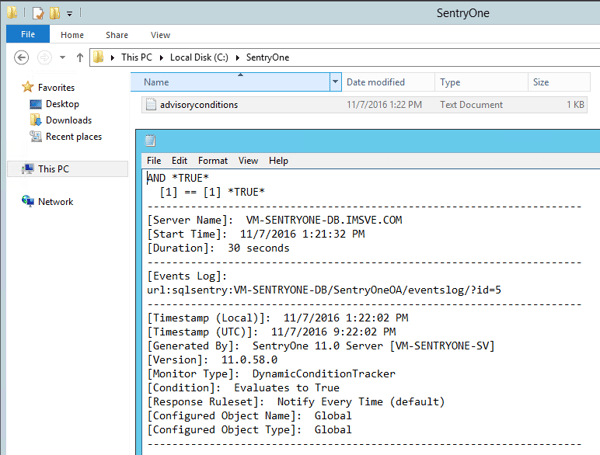The width and height of the screenshot is (600, 455).
Task: Click the Version 11.0.58.0 line
Action: [212, 360]
